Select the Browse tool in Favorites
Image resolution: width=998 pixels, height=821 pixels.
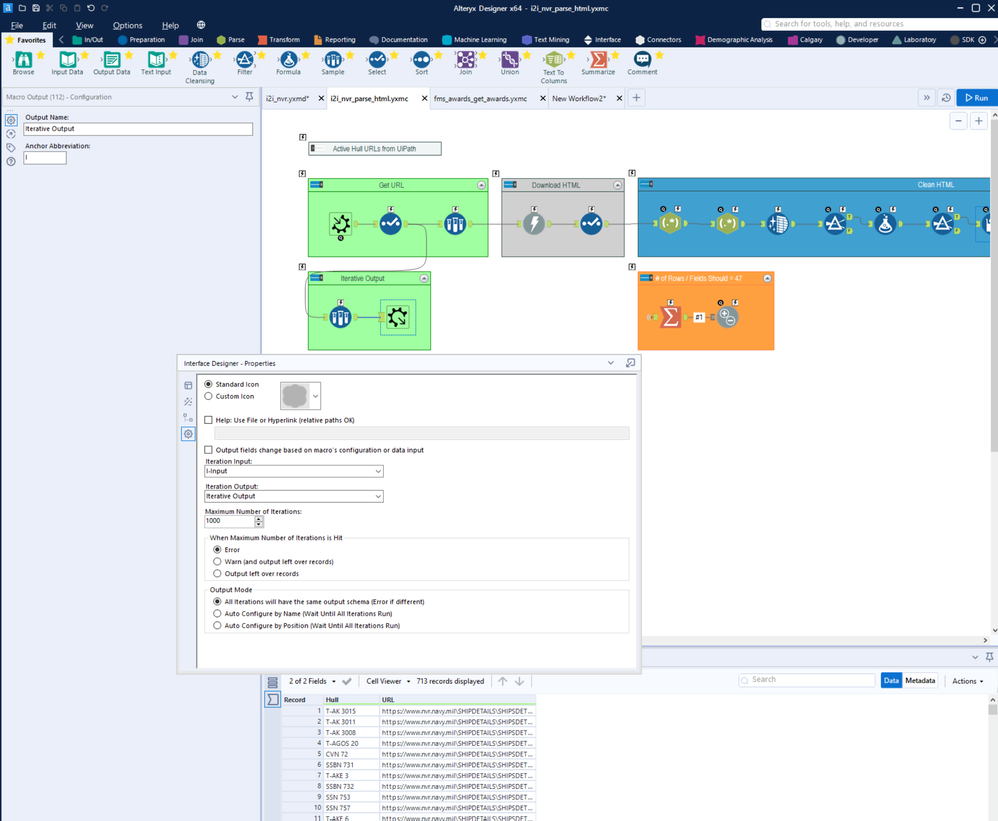click(24, 62)
